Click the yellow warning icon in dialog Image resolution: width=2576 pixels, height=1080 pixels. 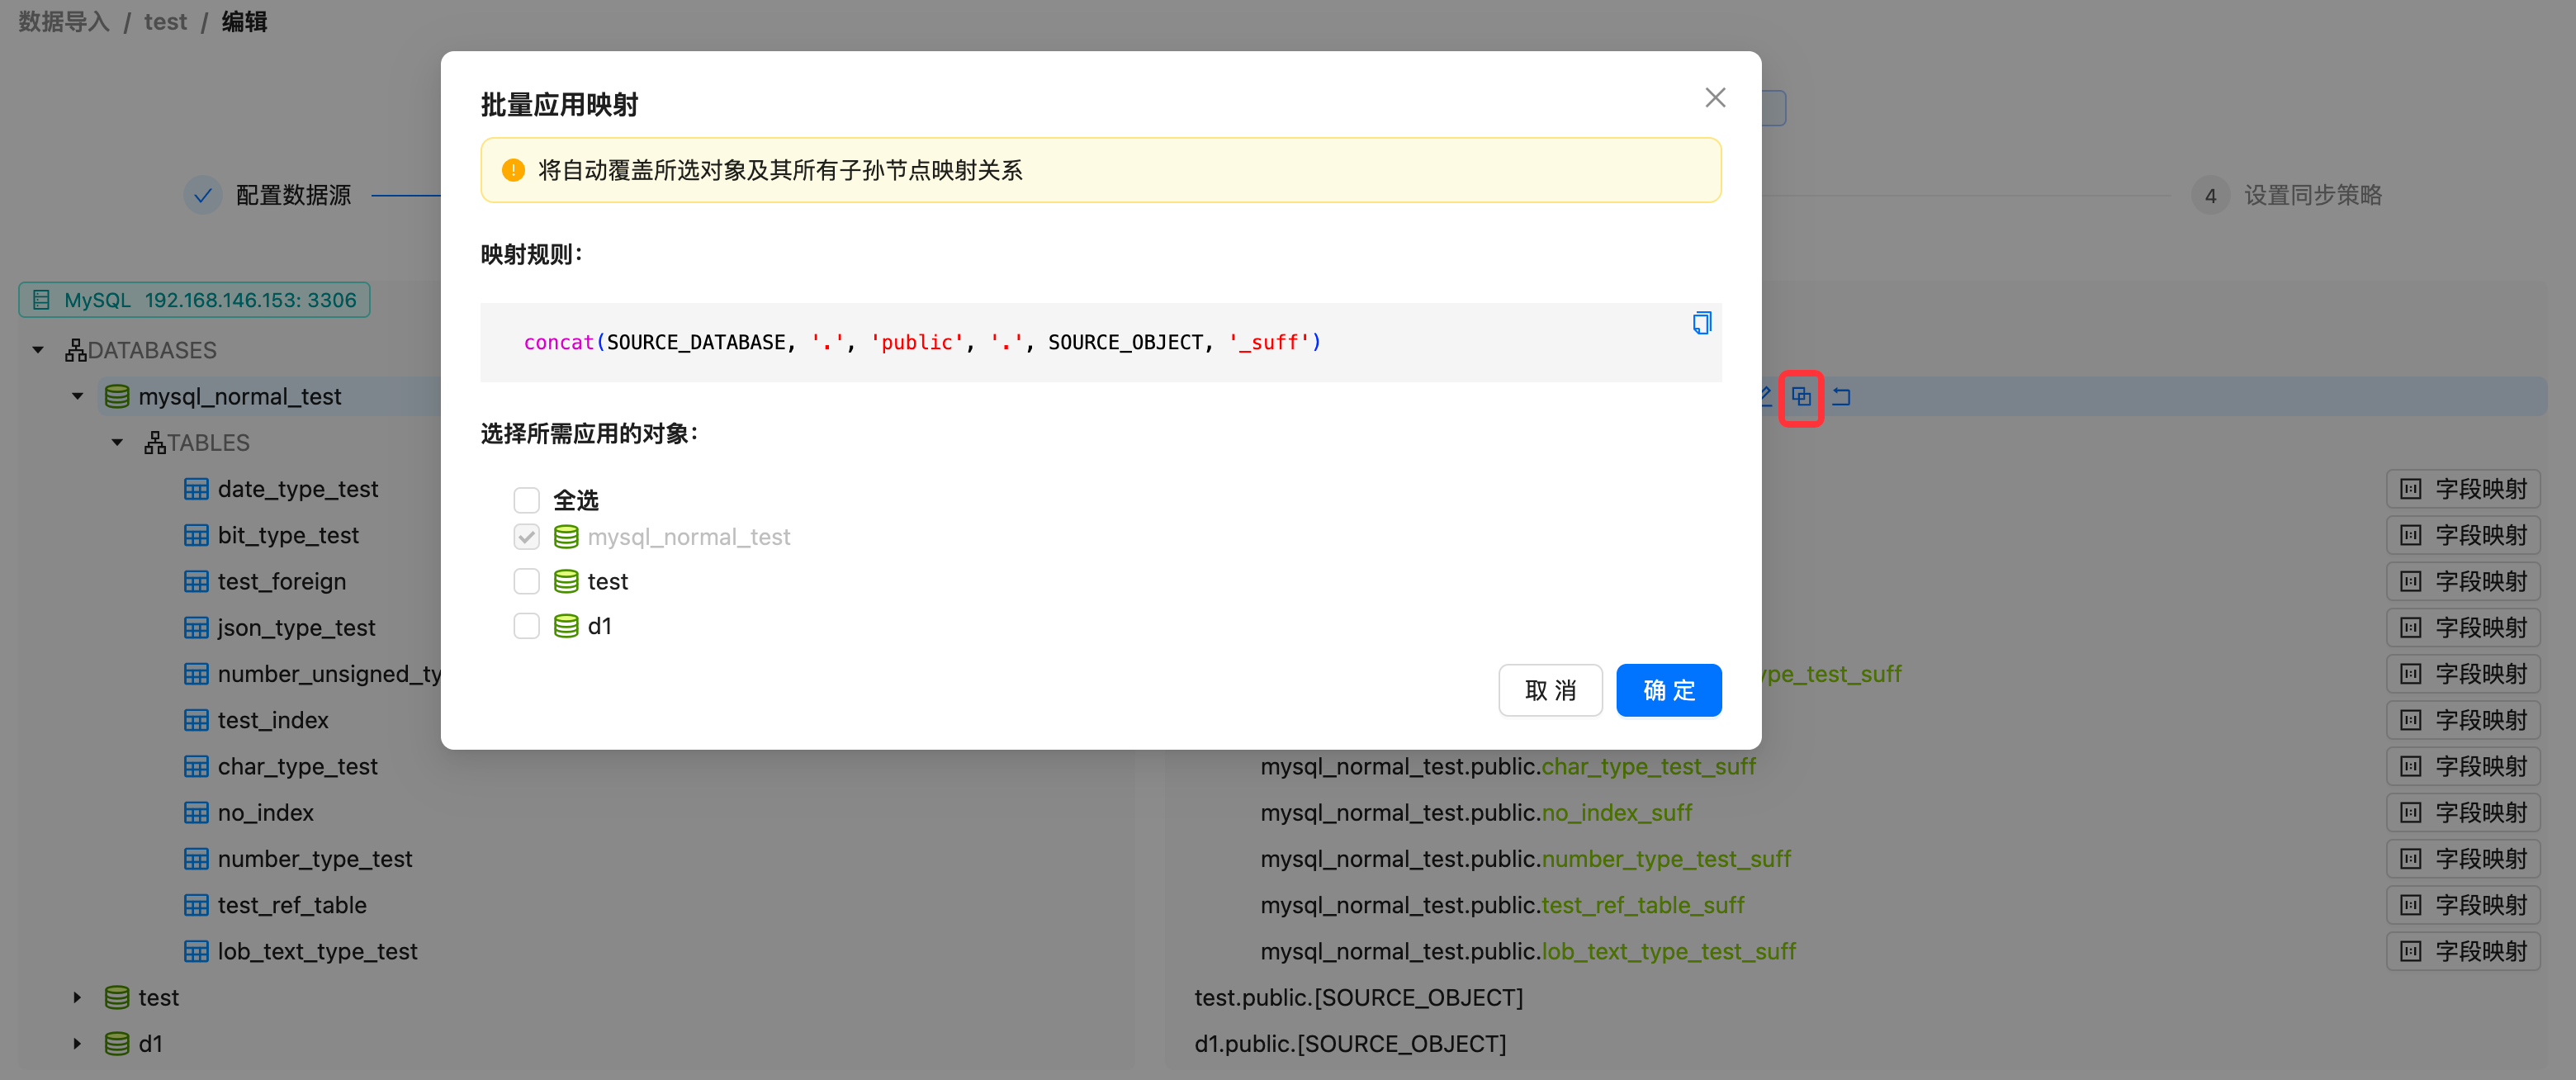coord(513,170)
